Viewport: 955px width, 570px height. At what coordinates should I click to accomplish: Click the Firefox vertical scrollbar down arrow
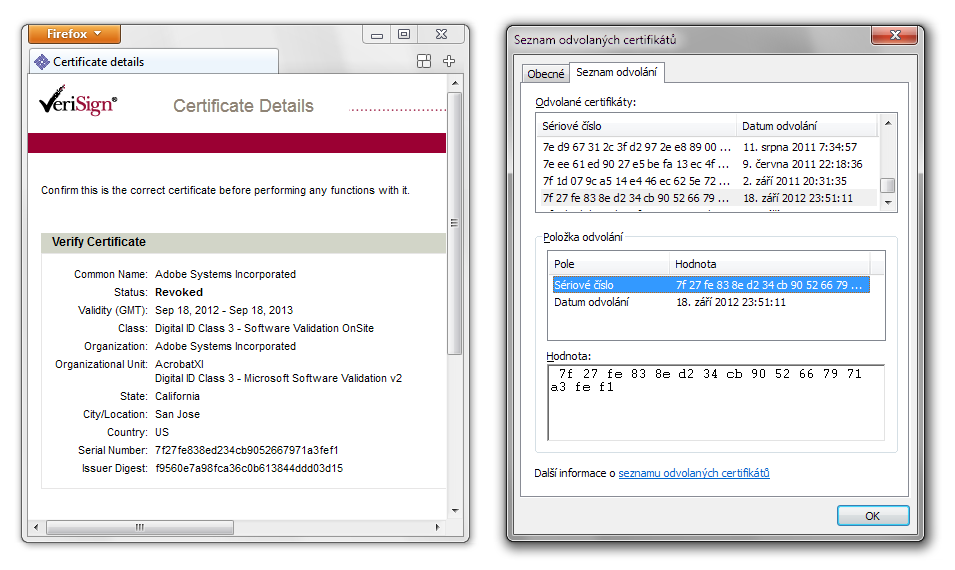pyautogui.click(x=455, y=511)
